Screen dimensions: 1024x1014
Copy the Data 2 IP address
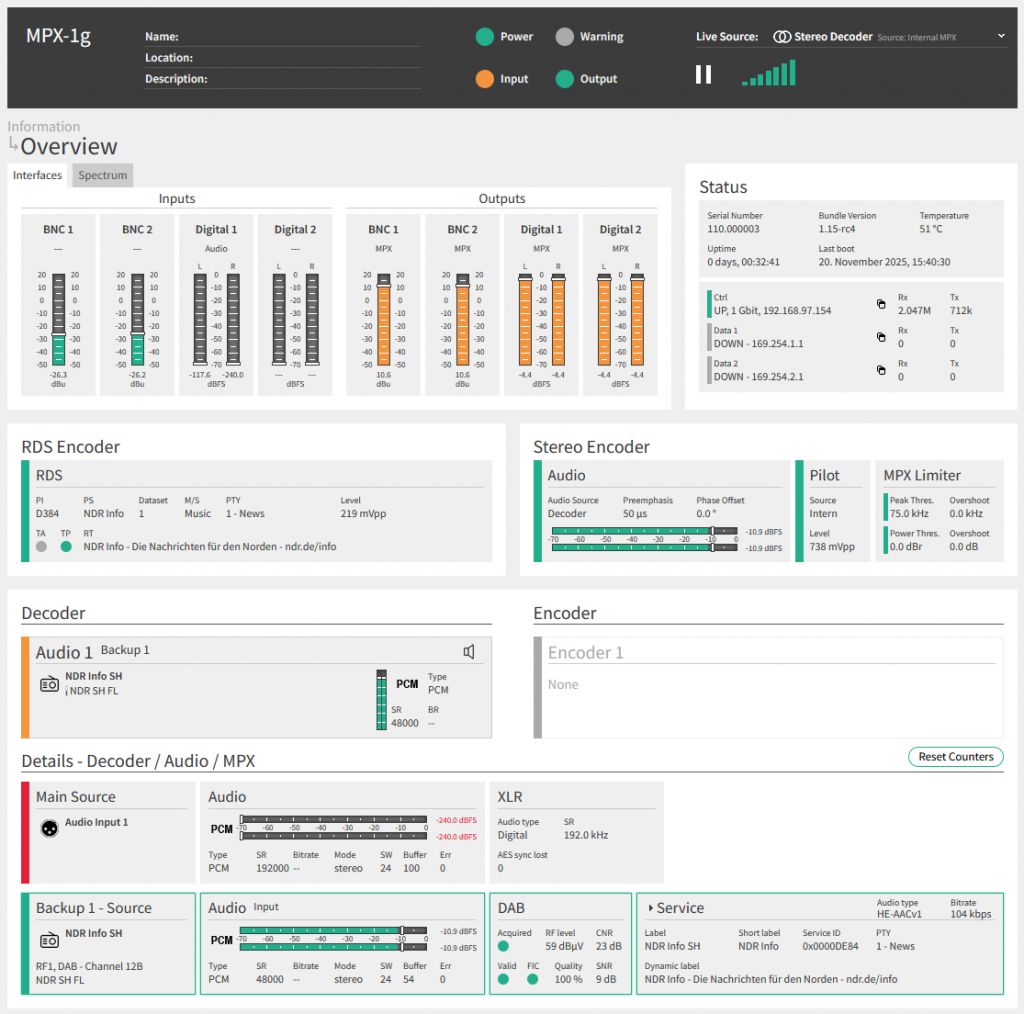pyautogui.click(x=881, y=371)
